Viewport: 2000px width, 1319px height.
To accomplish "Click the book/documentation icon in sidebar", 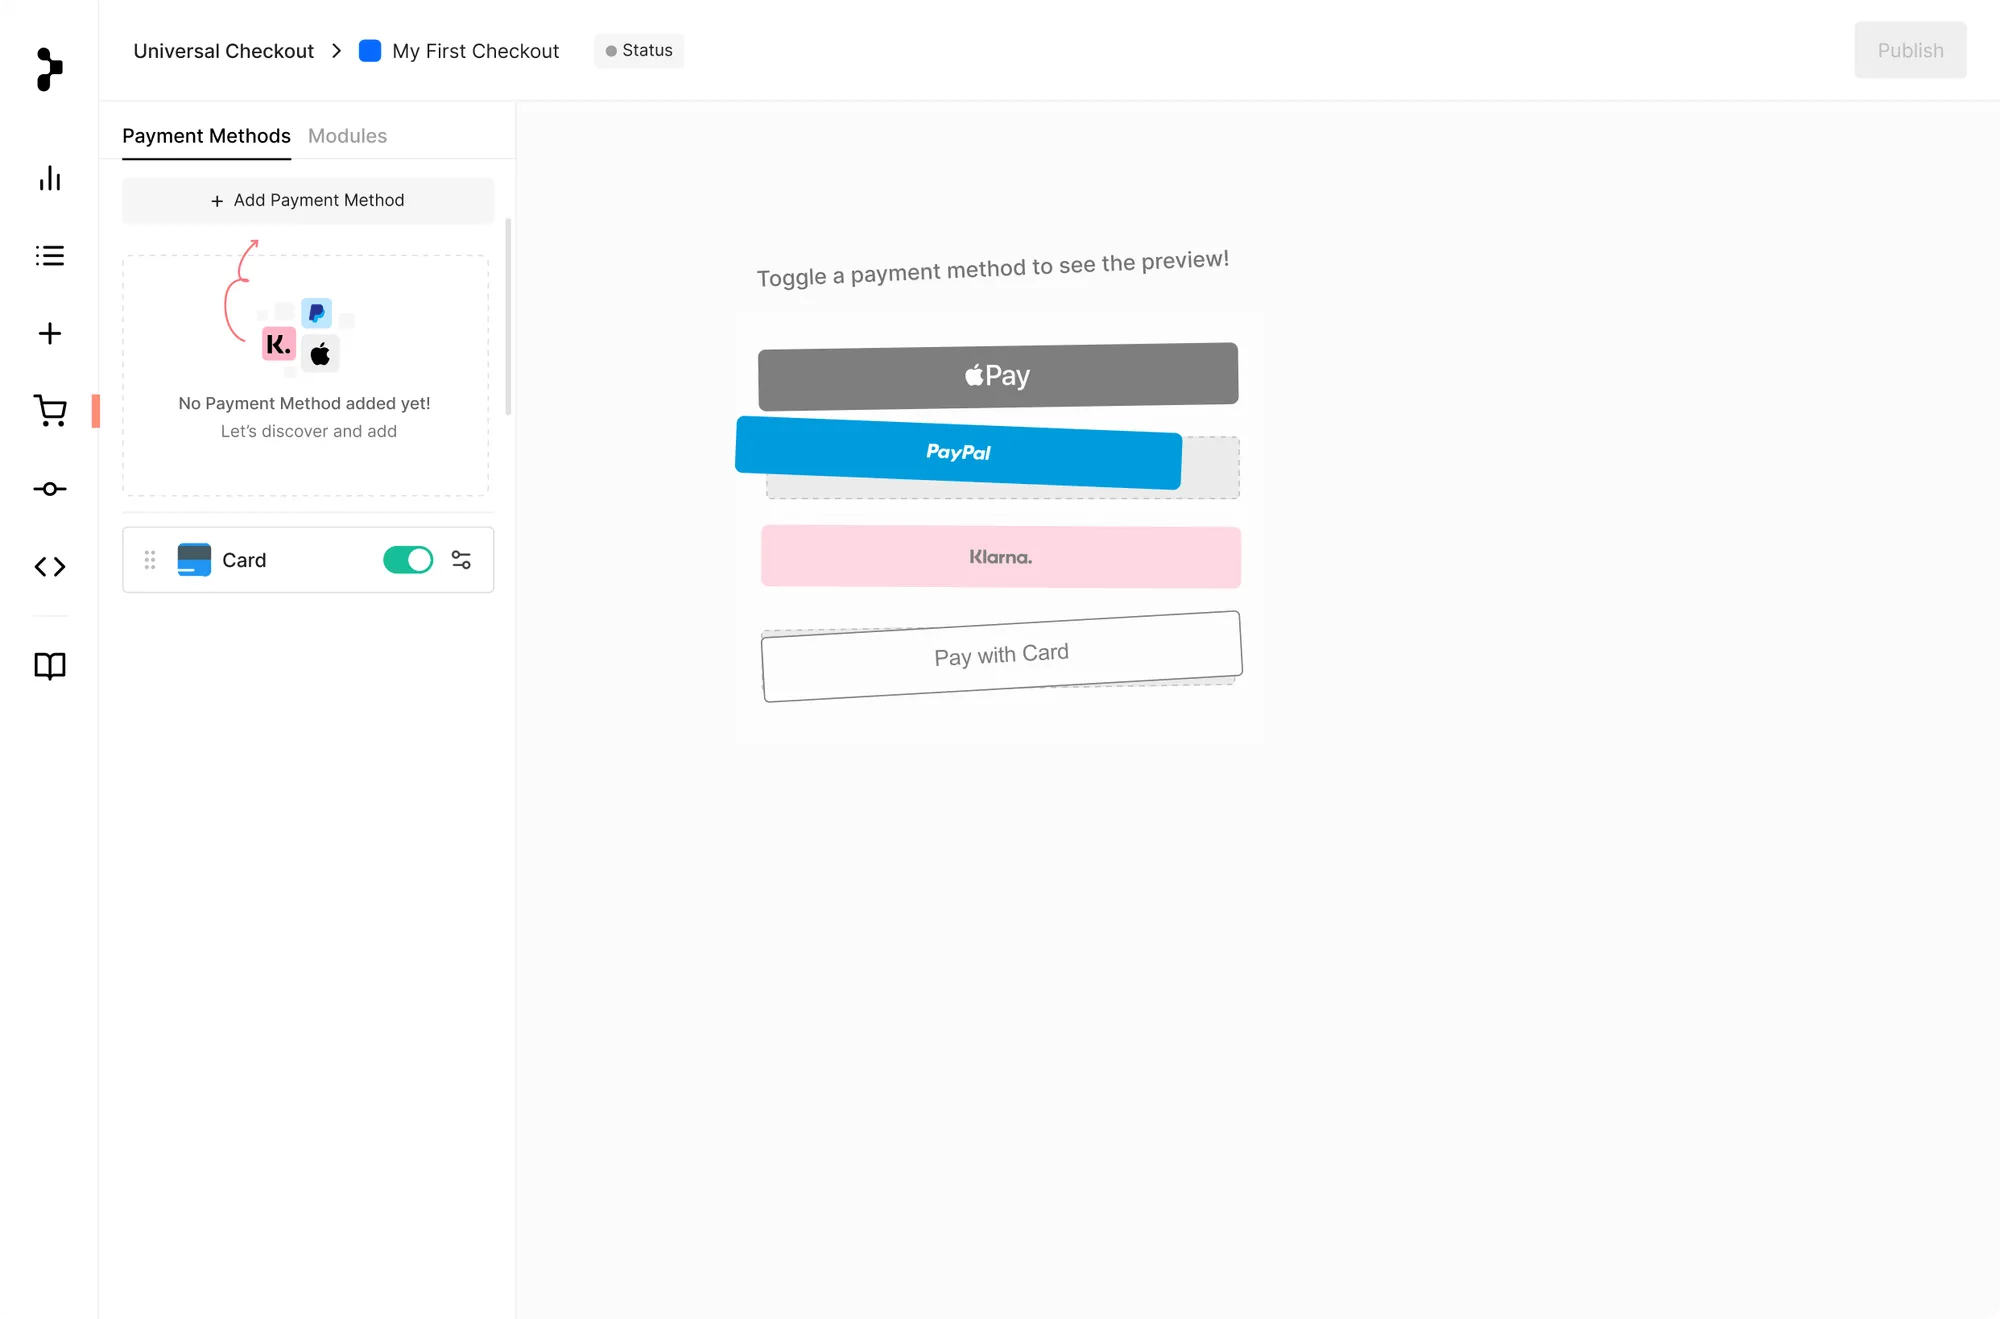I will tap(49, 665).
